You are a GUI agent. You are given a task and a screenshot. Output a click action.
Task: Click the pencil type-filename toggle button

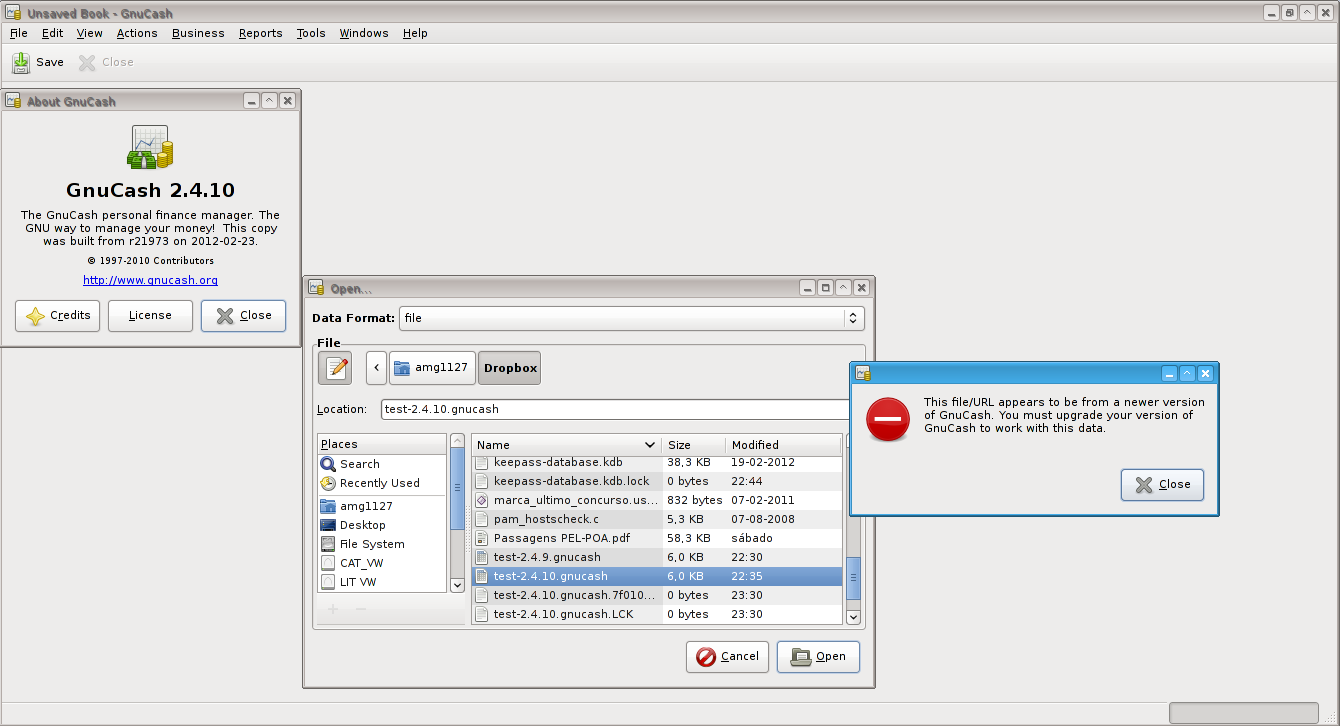click(x=335, y=368)
